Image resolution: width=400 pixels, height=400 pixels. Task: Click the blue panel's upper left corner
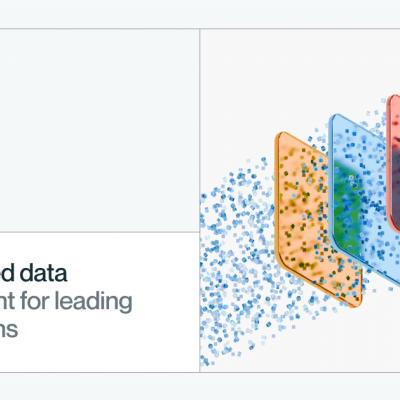pyautogui.click(x=335, y=118)
